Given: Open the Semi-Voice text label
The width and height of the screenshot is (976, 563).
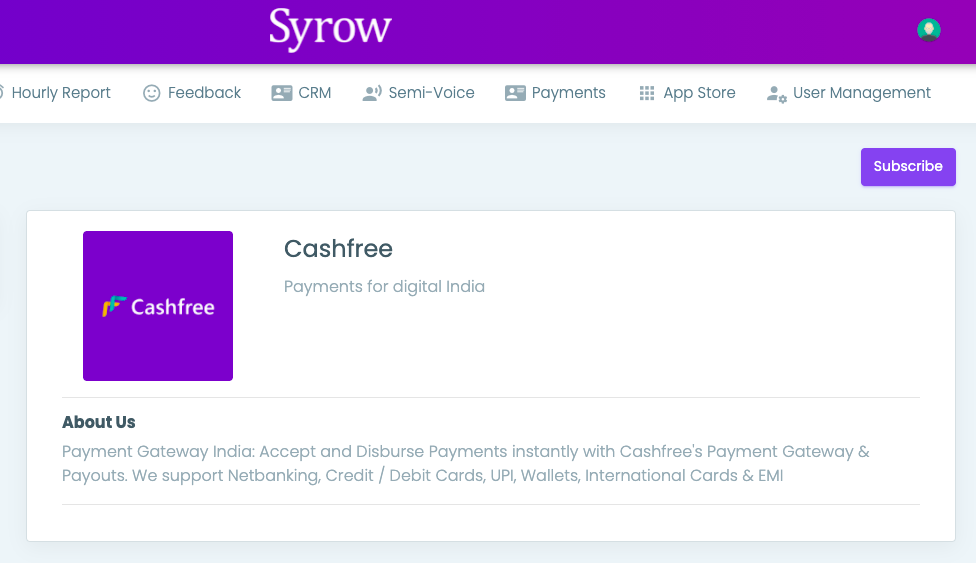Looking at the screenshot, I should coord(431,93).
